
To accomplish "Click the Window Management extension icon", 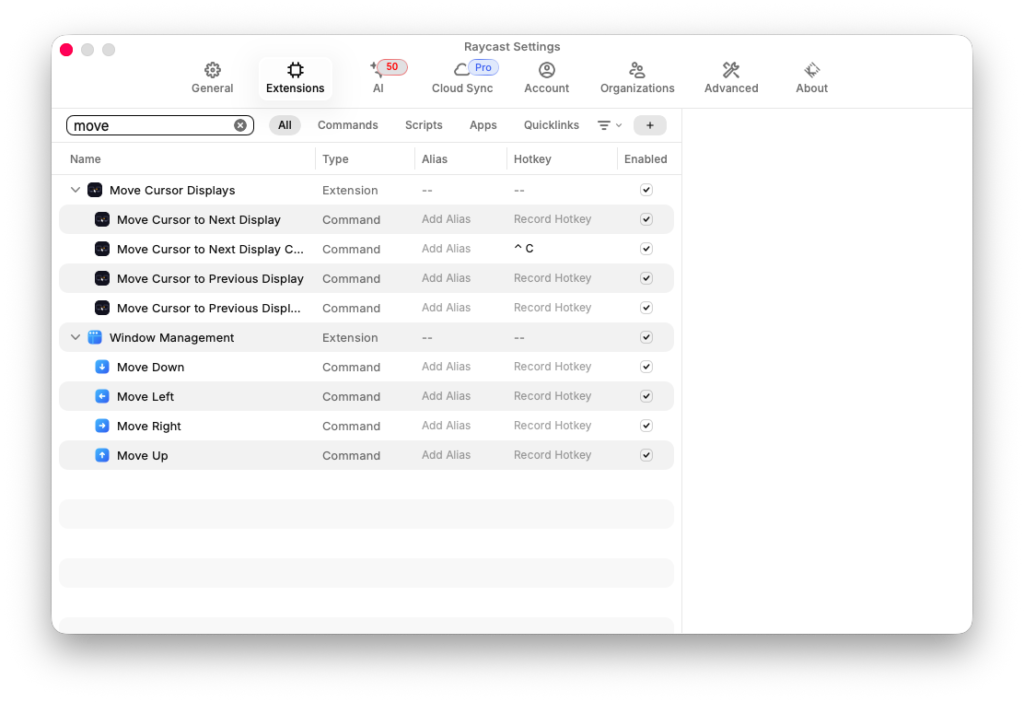I will point(95,338).
